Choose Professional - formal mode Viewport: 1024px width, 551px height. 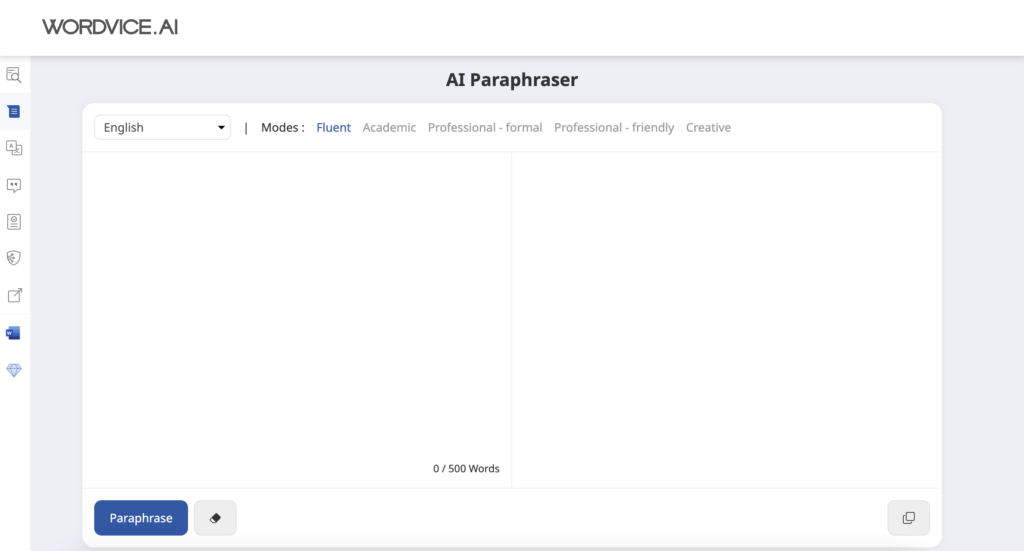tap(485, 127)
